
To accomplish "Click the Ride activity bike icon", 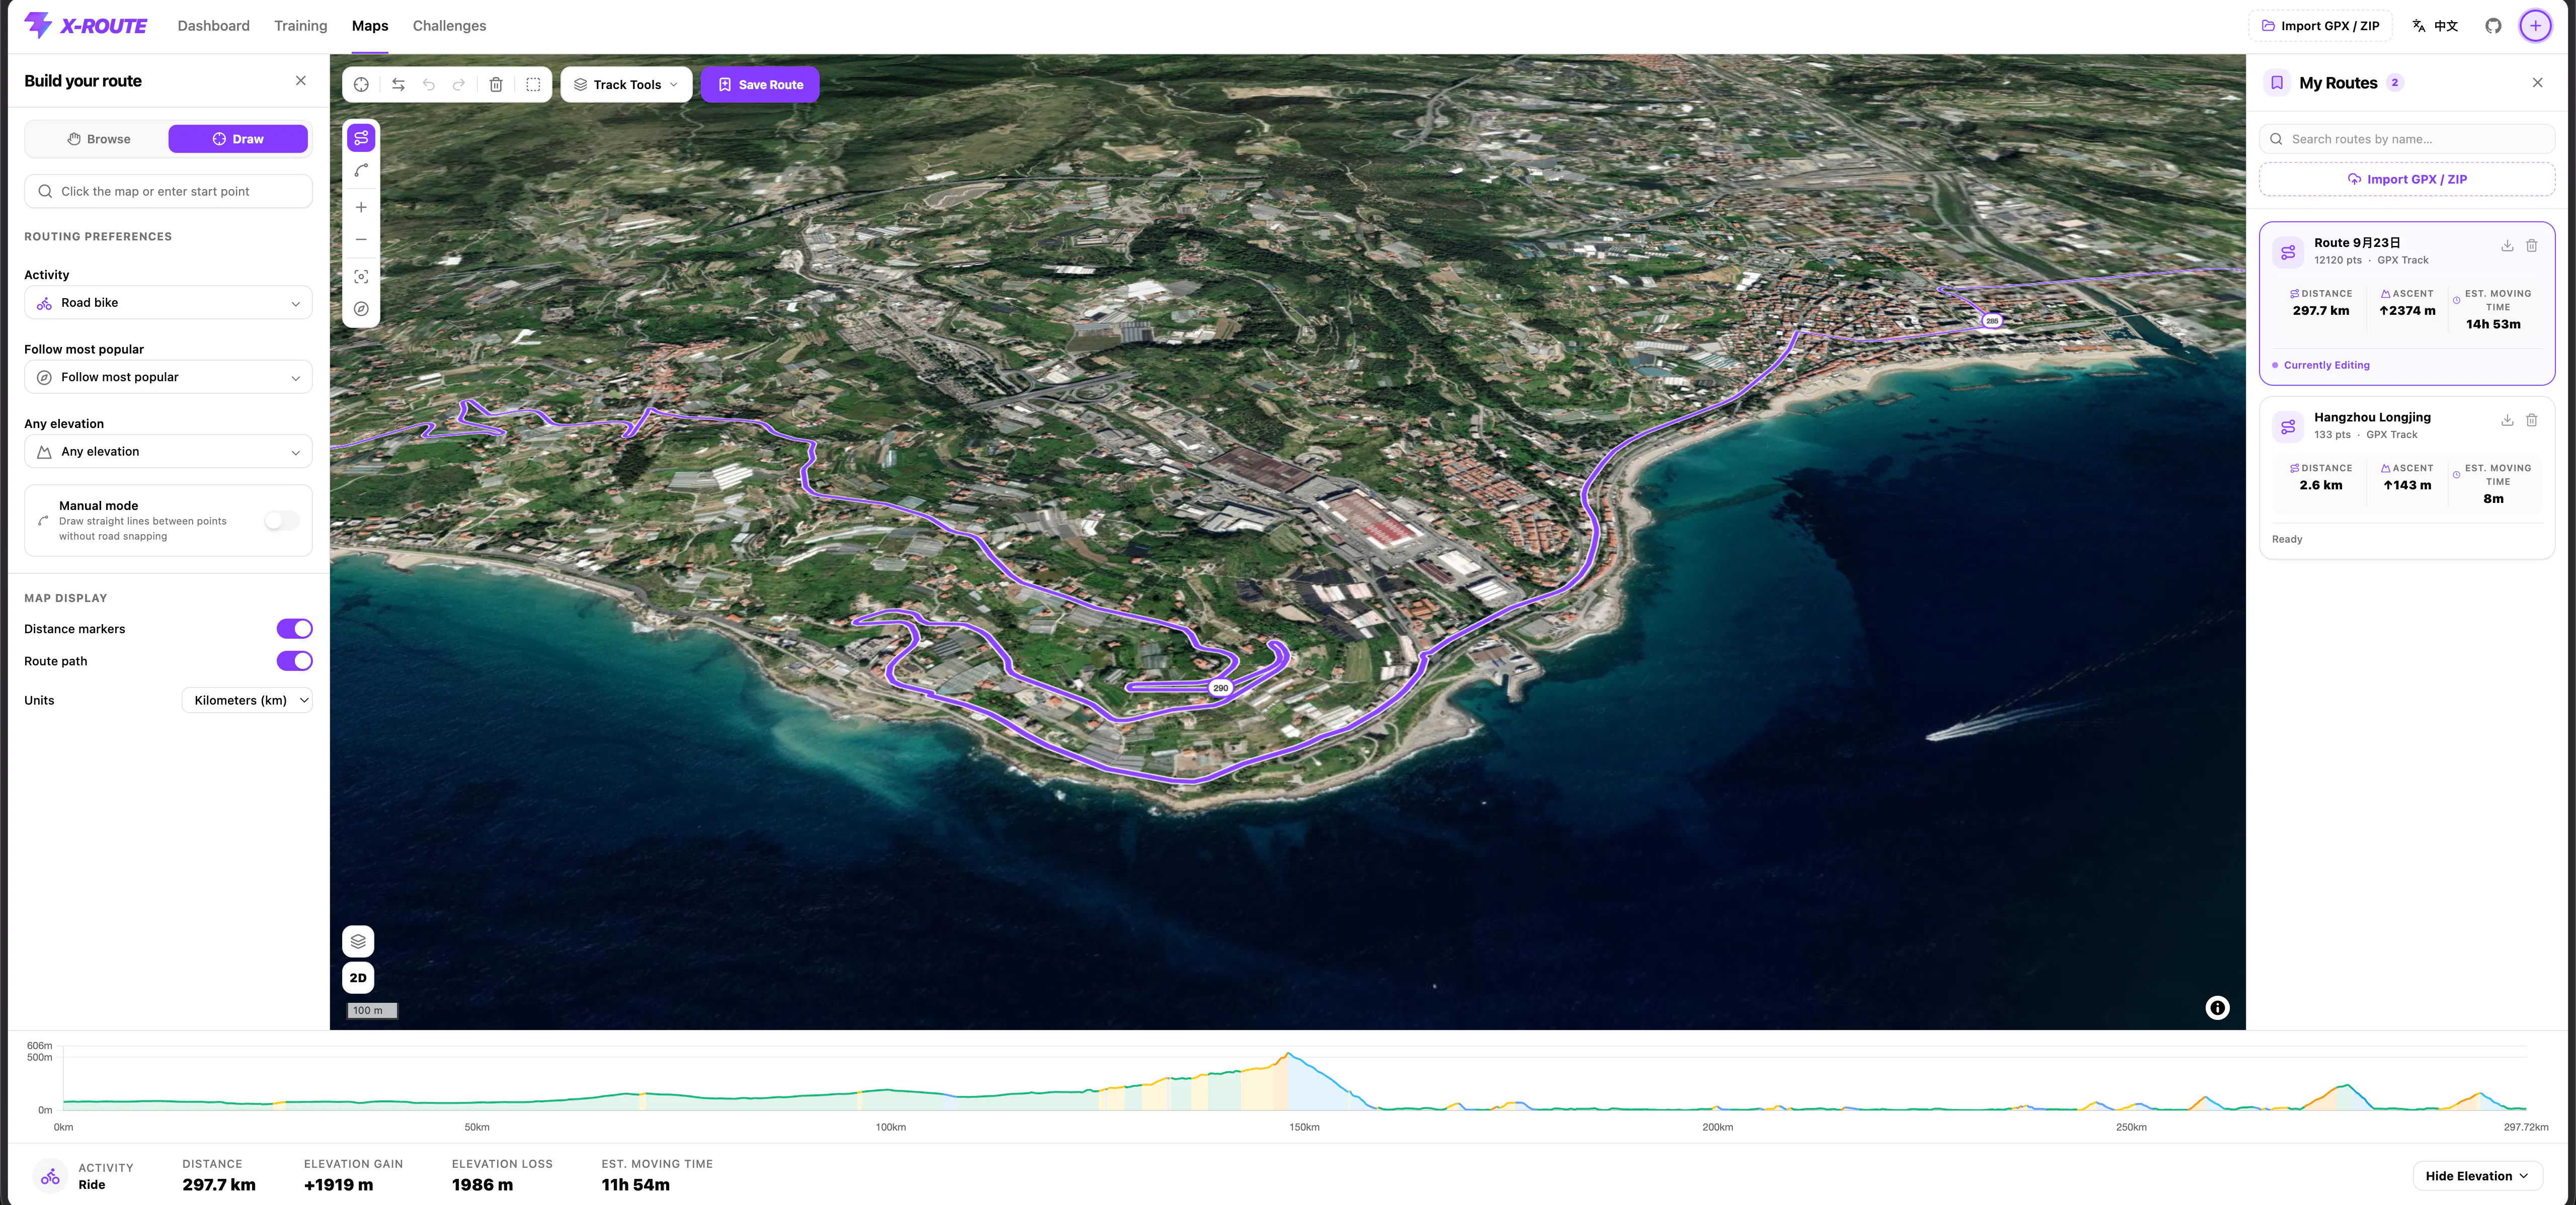I will pyautogui.click(x=50, y=1177).
